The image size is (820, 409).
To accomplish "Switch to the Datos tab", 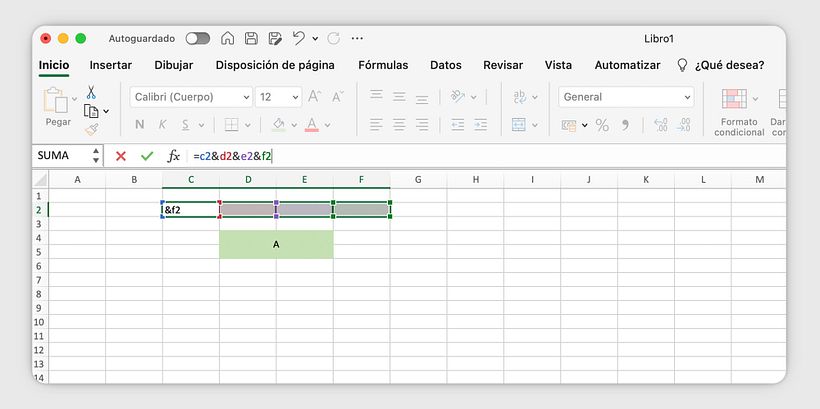I will 446,65.
